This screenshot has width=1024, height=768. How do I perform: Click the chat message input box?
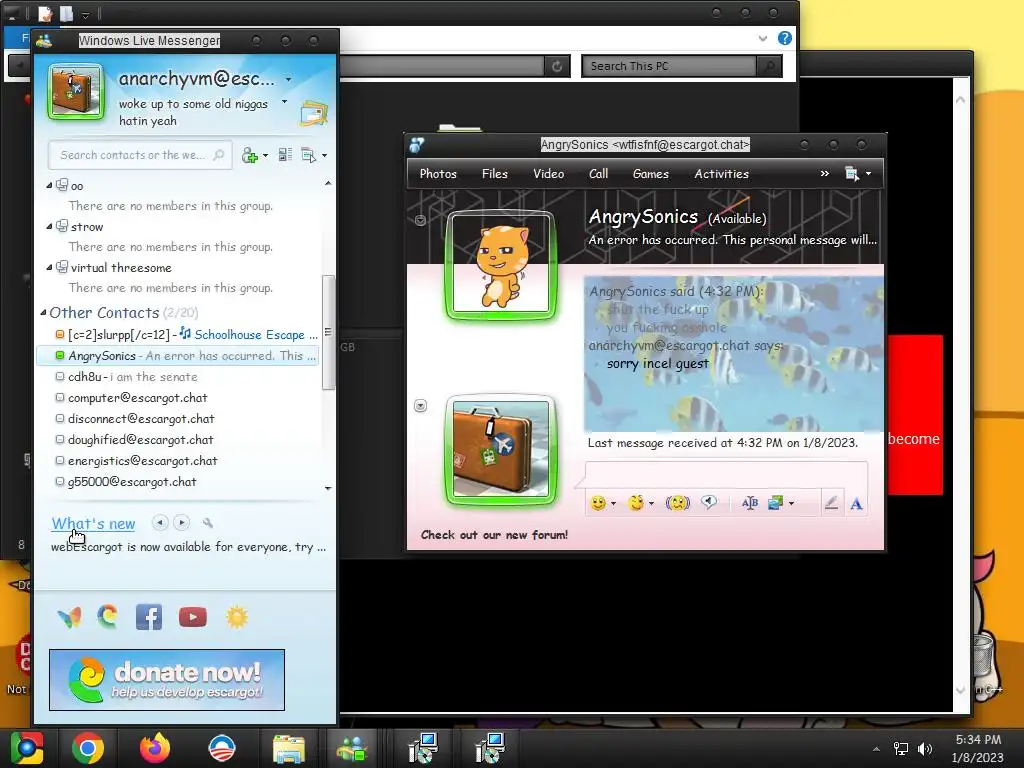726,475
